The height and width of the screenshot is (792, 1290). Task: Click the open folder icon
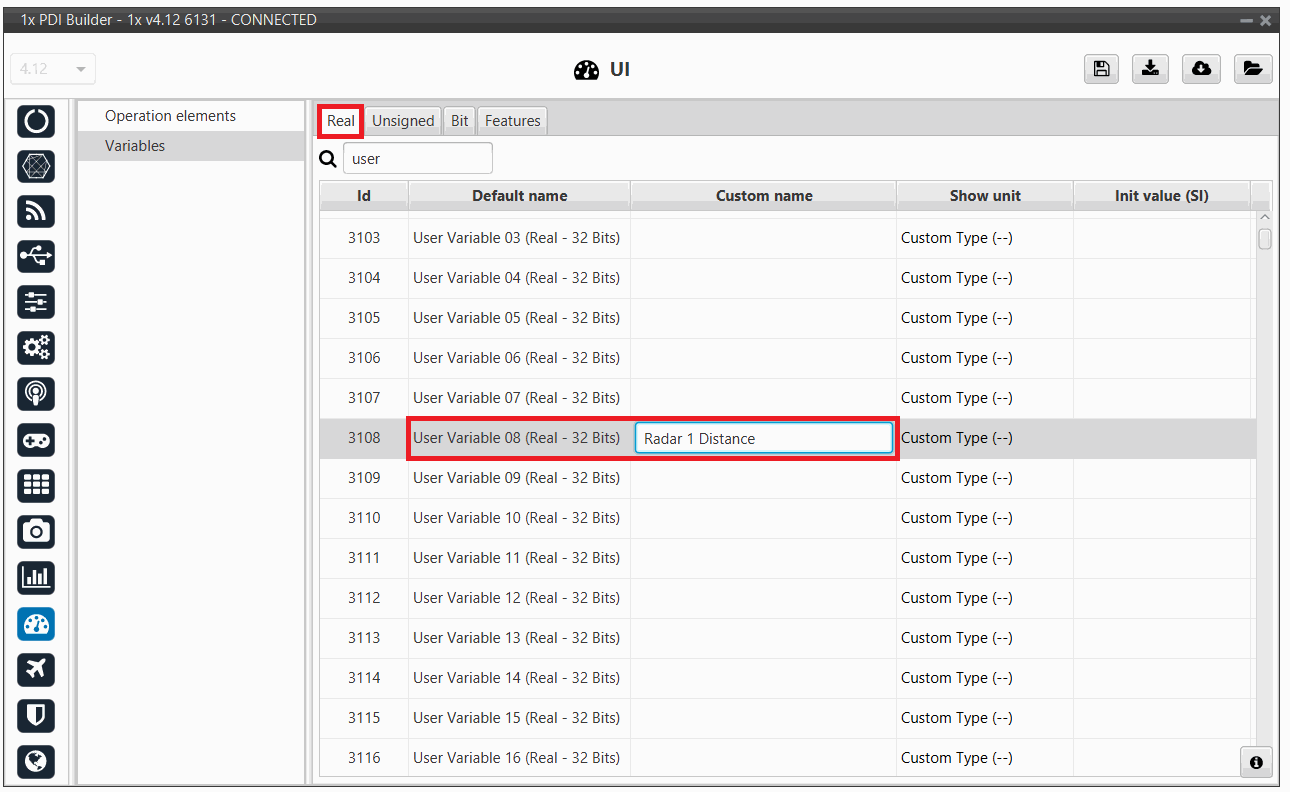(1252, 68)
